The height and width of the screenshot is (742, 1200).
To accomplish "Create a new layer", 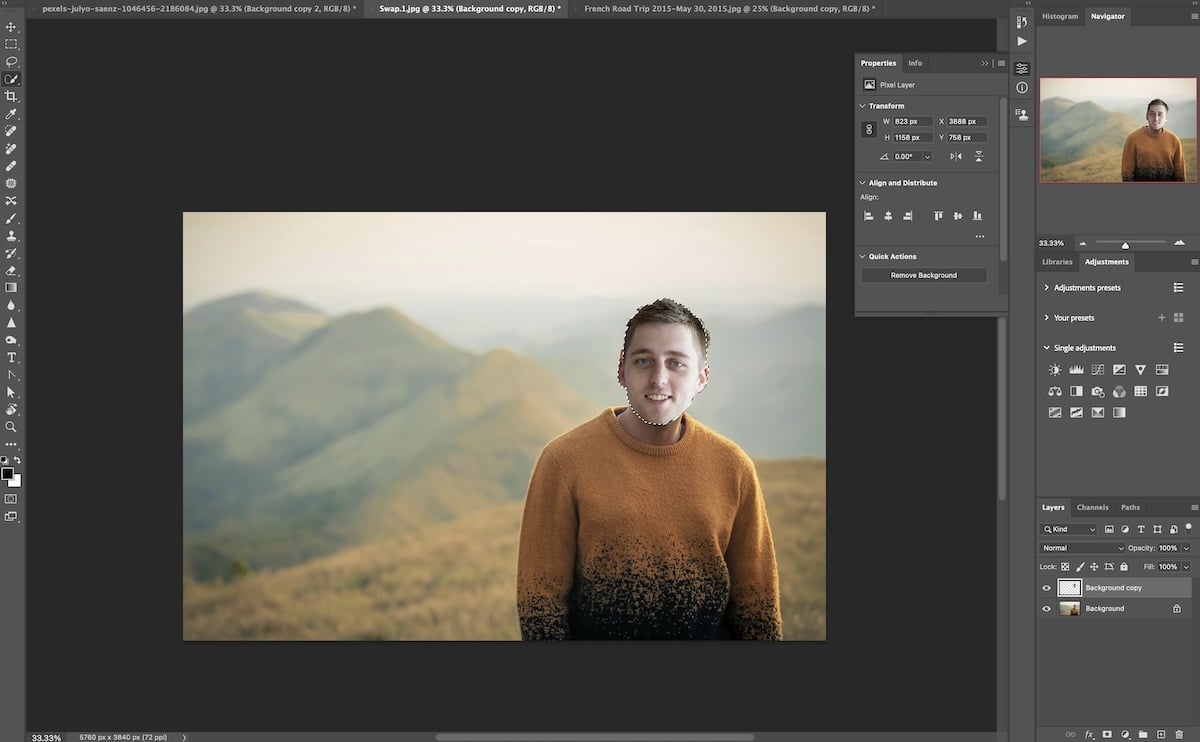I will tap(1161, 734).
